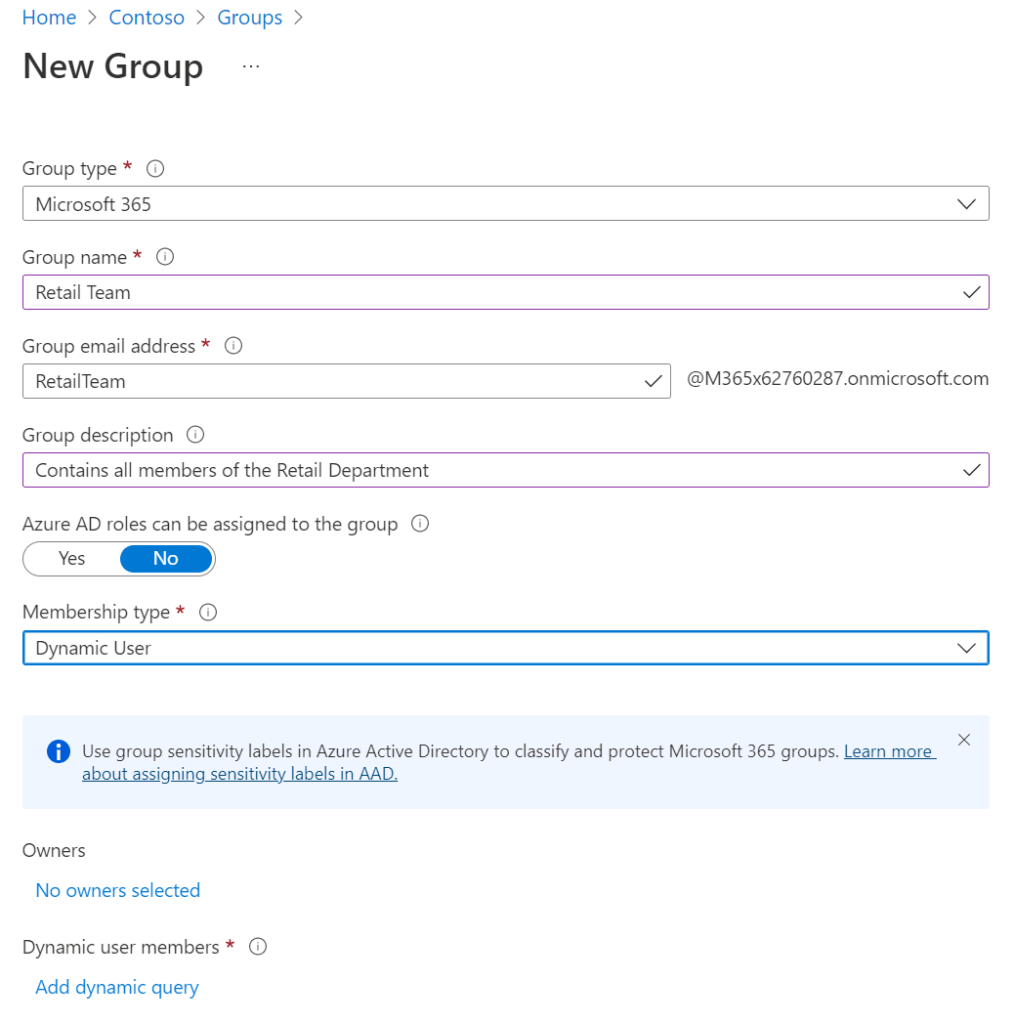Open the Membership type dropdown
The image size is (1014, 1023).
tap(505, 648)
